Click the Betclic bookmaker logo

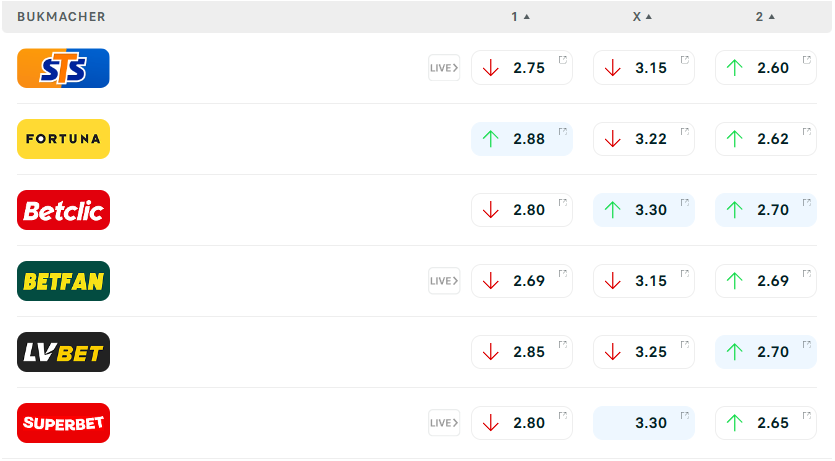tap(63, 210)
